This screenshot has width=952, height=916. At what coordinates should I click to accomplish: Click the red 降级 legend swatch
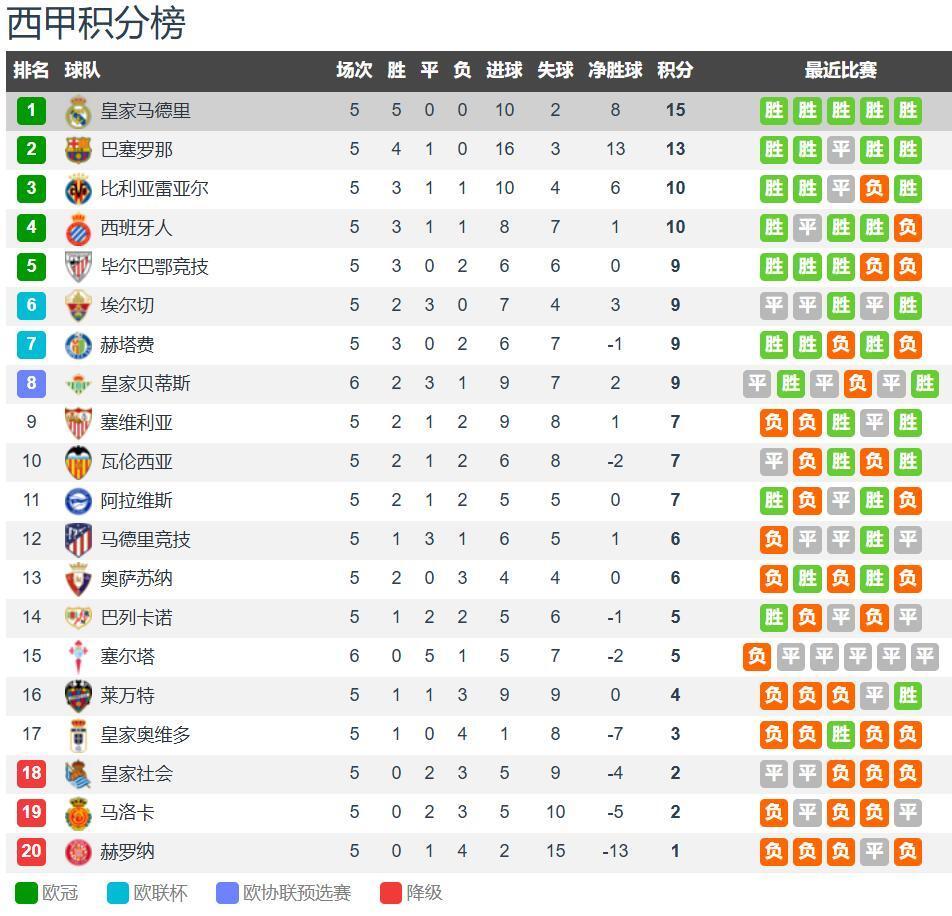[391, 893]
